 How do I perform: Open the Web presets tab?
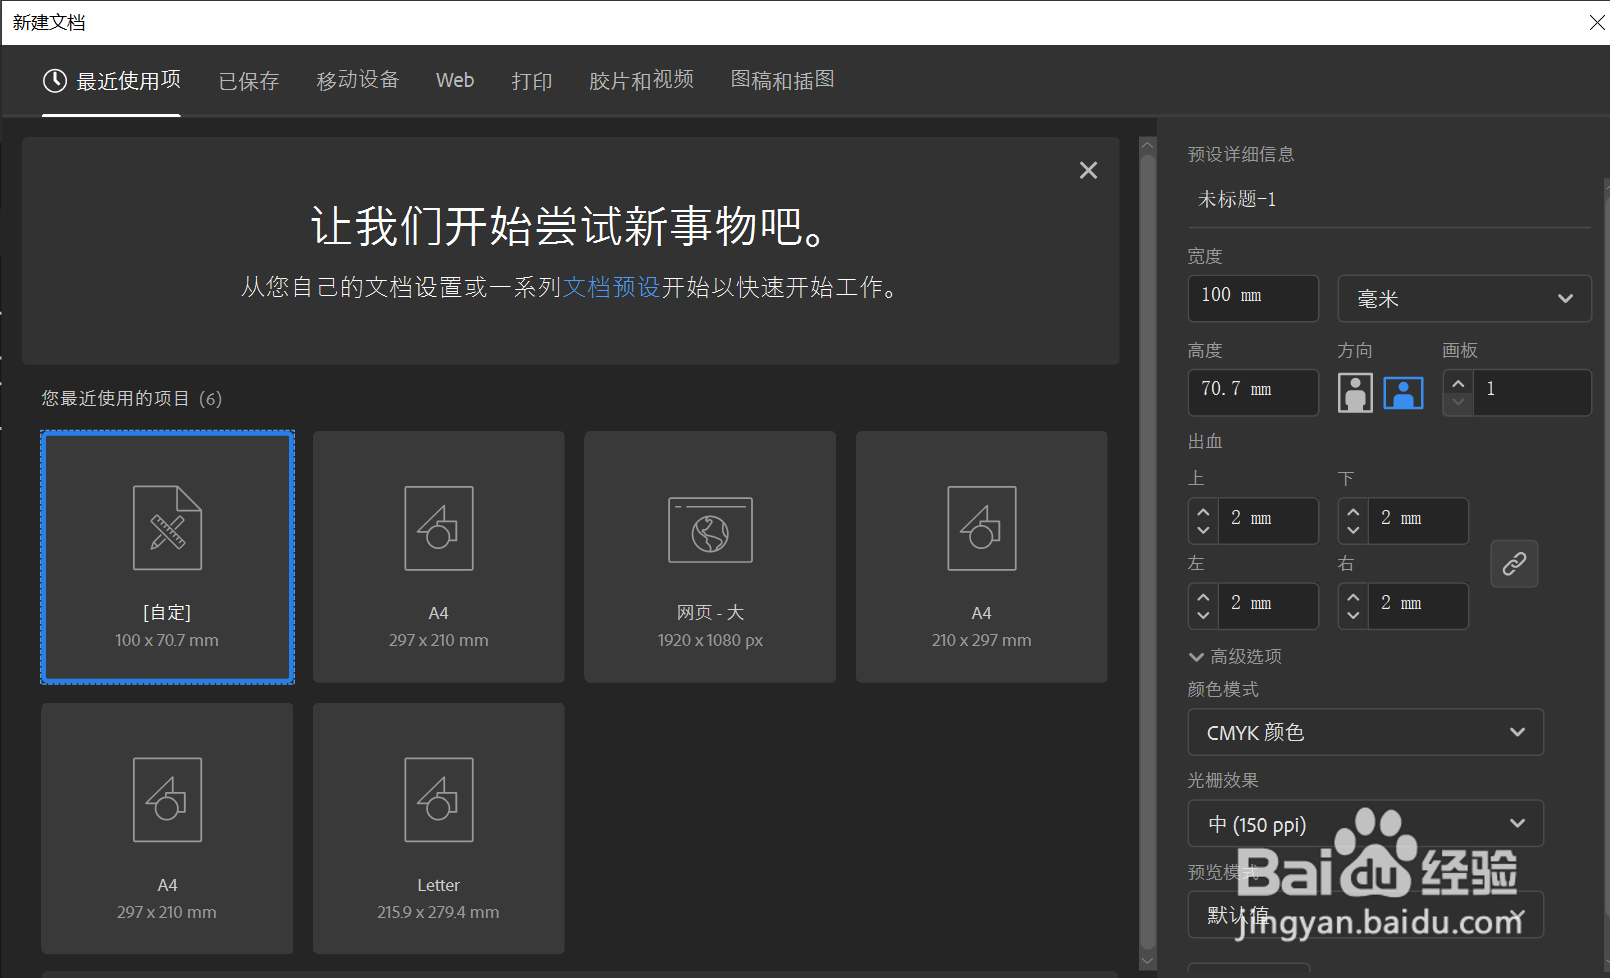click(x=455, y=80)
